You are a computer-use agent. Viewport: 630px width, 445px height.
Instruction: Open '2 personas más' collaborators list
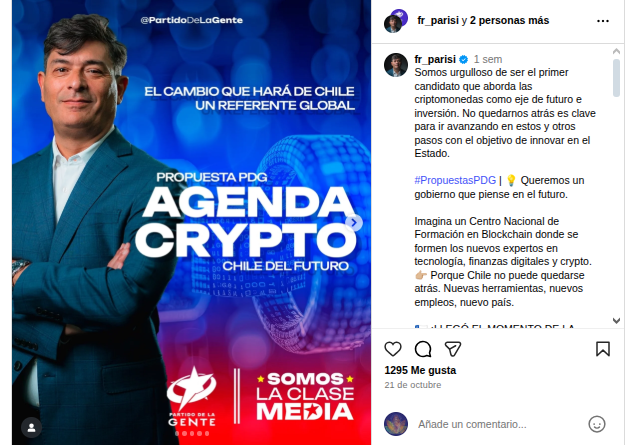[509, 20]
